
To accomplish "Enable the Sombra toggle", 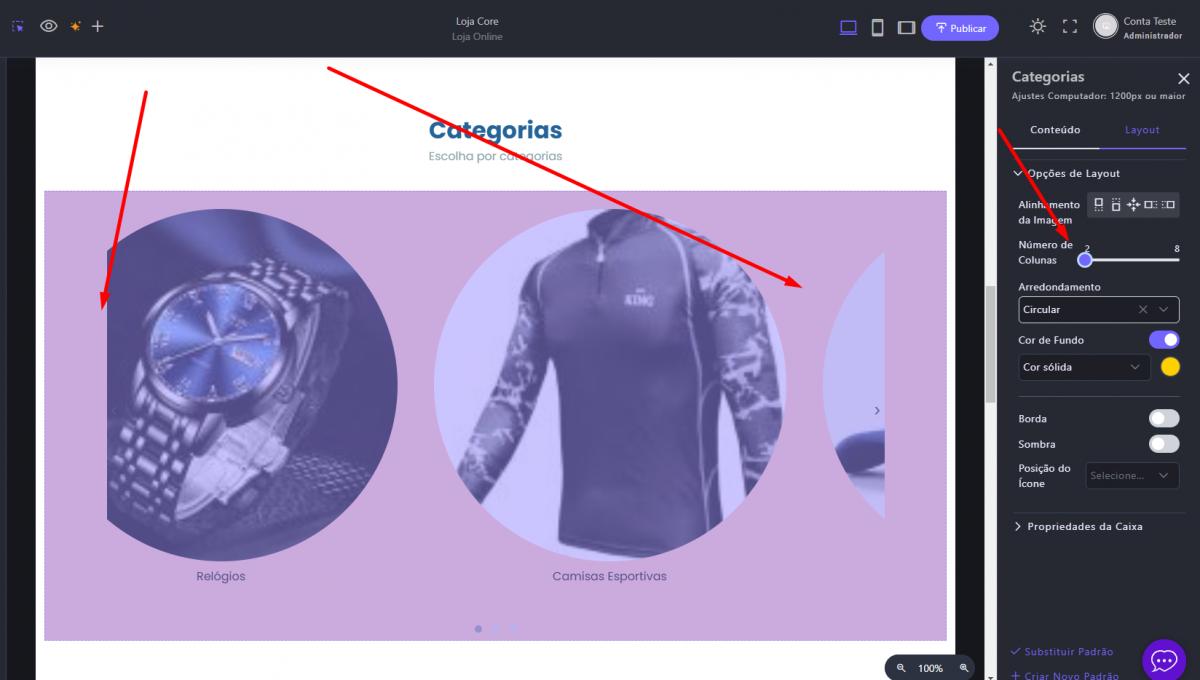I will coord(1164,444).
